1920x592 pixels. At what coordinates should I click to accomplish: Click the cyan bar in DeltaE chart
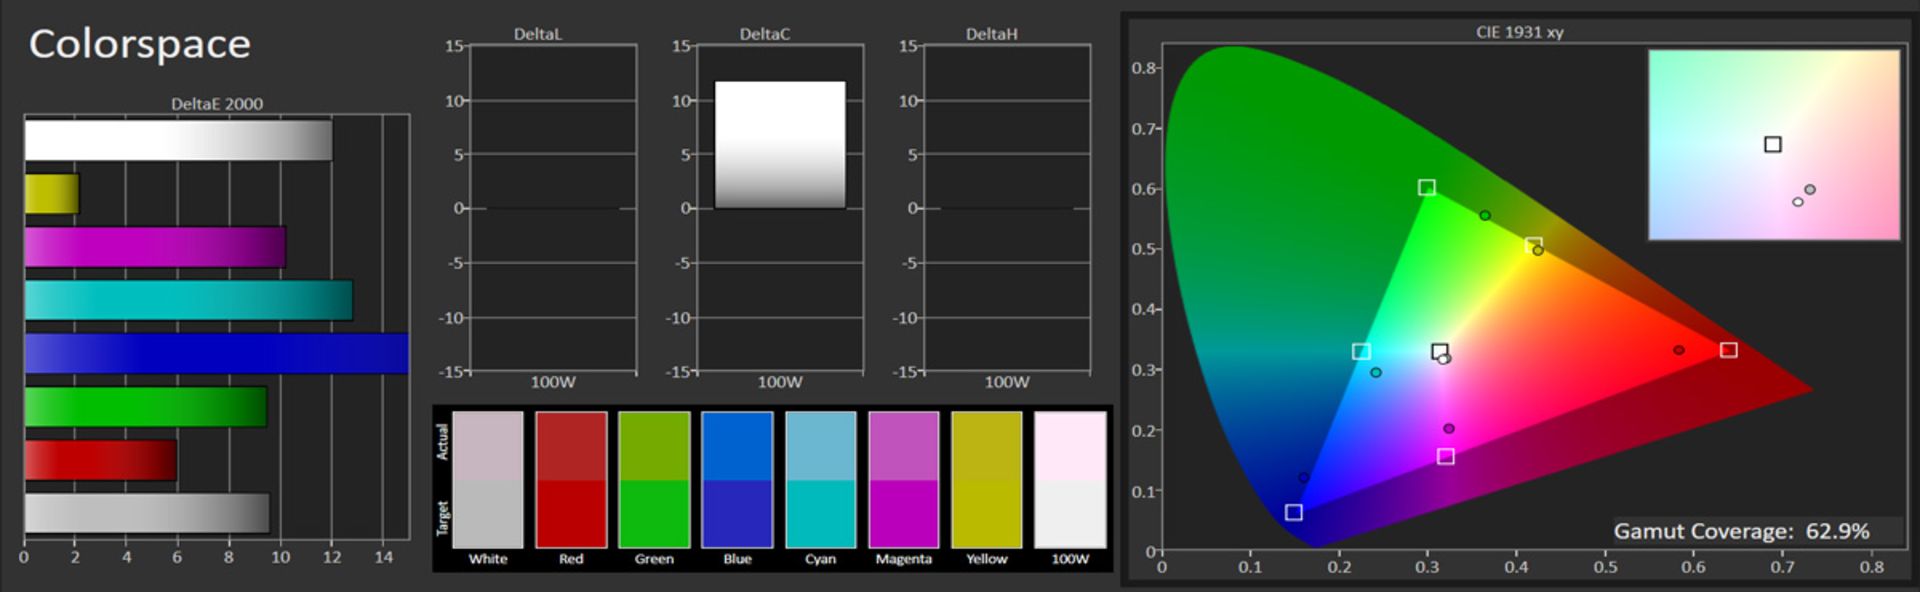188,300
